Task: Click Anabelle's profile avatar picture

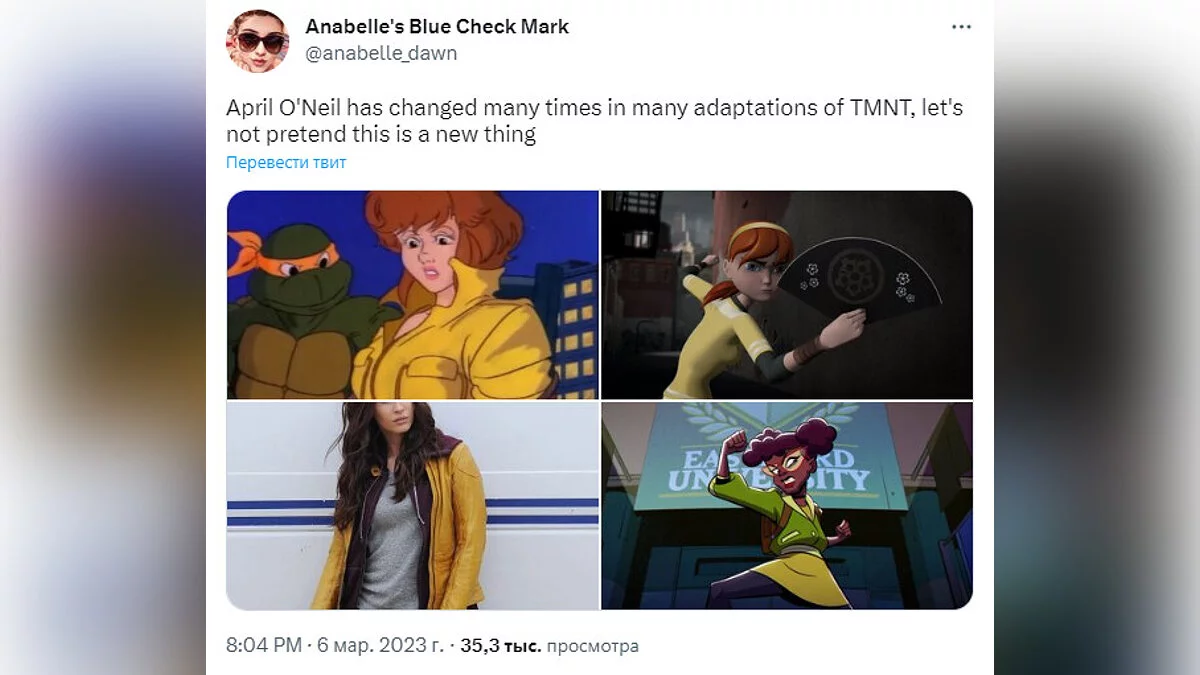Action: (x=258, y=41)
